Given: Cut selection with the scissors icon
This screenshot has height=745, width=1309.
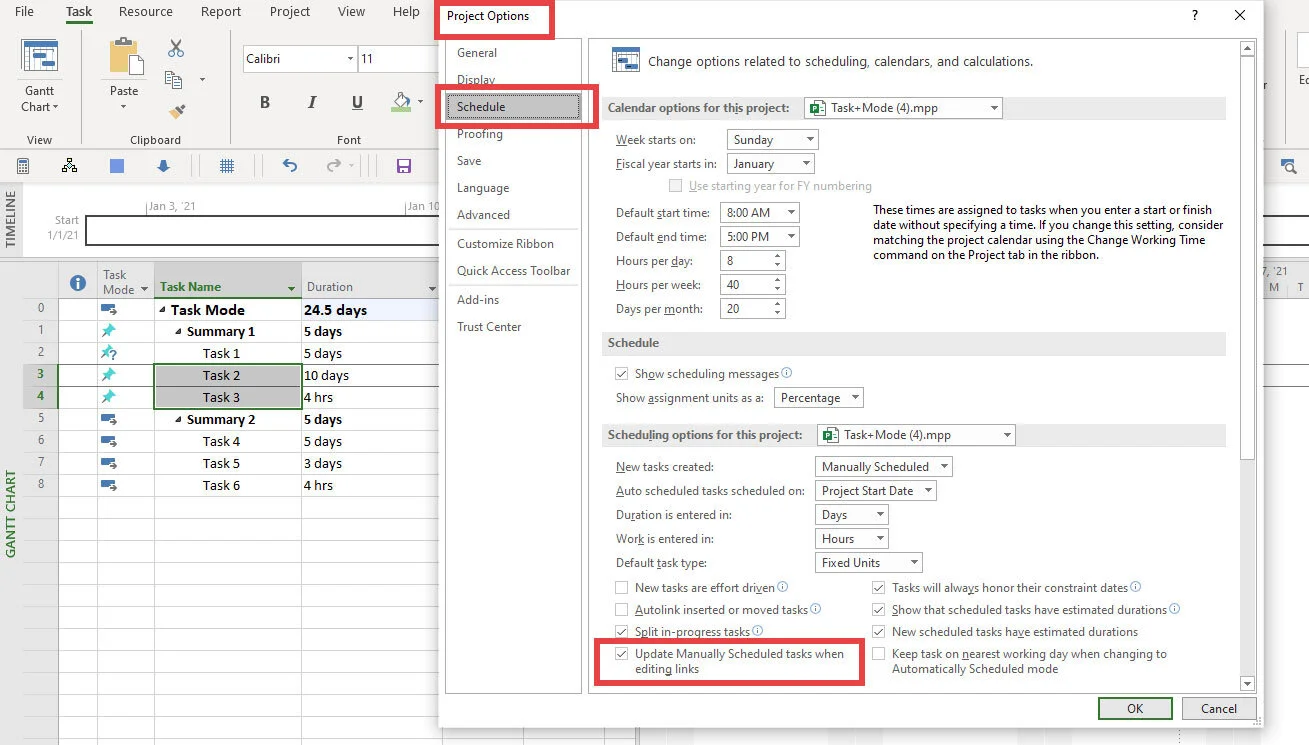Looking at the screenshot, I should click(x=176, y=48).
